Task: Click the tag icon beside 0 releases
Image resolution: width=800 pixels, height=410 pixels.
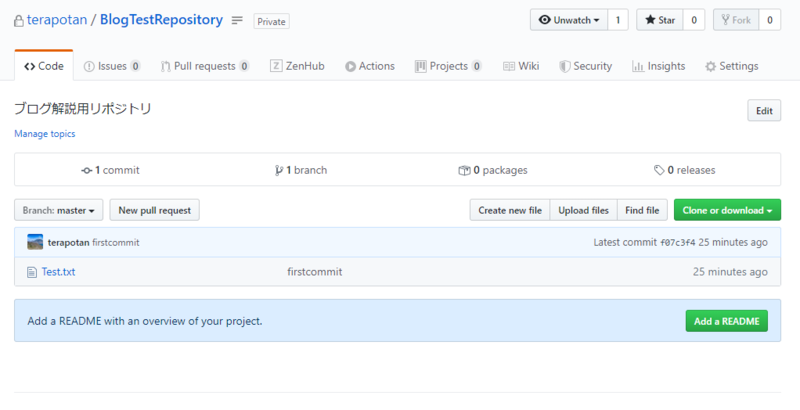Action: click(659, 170)
